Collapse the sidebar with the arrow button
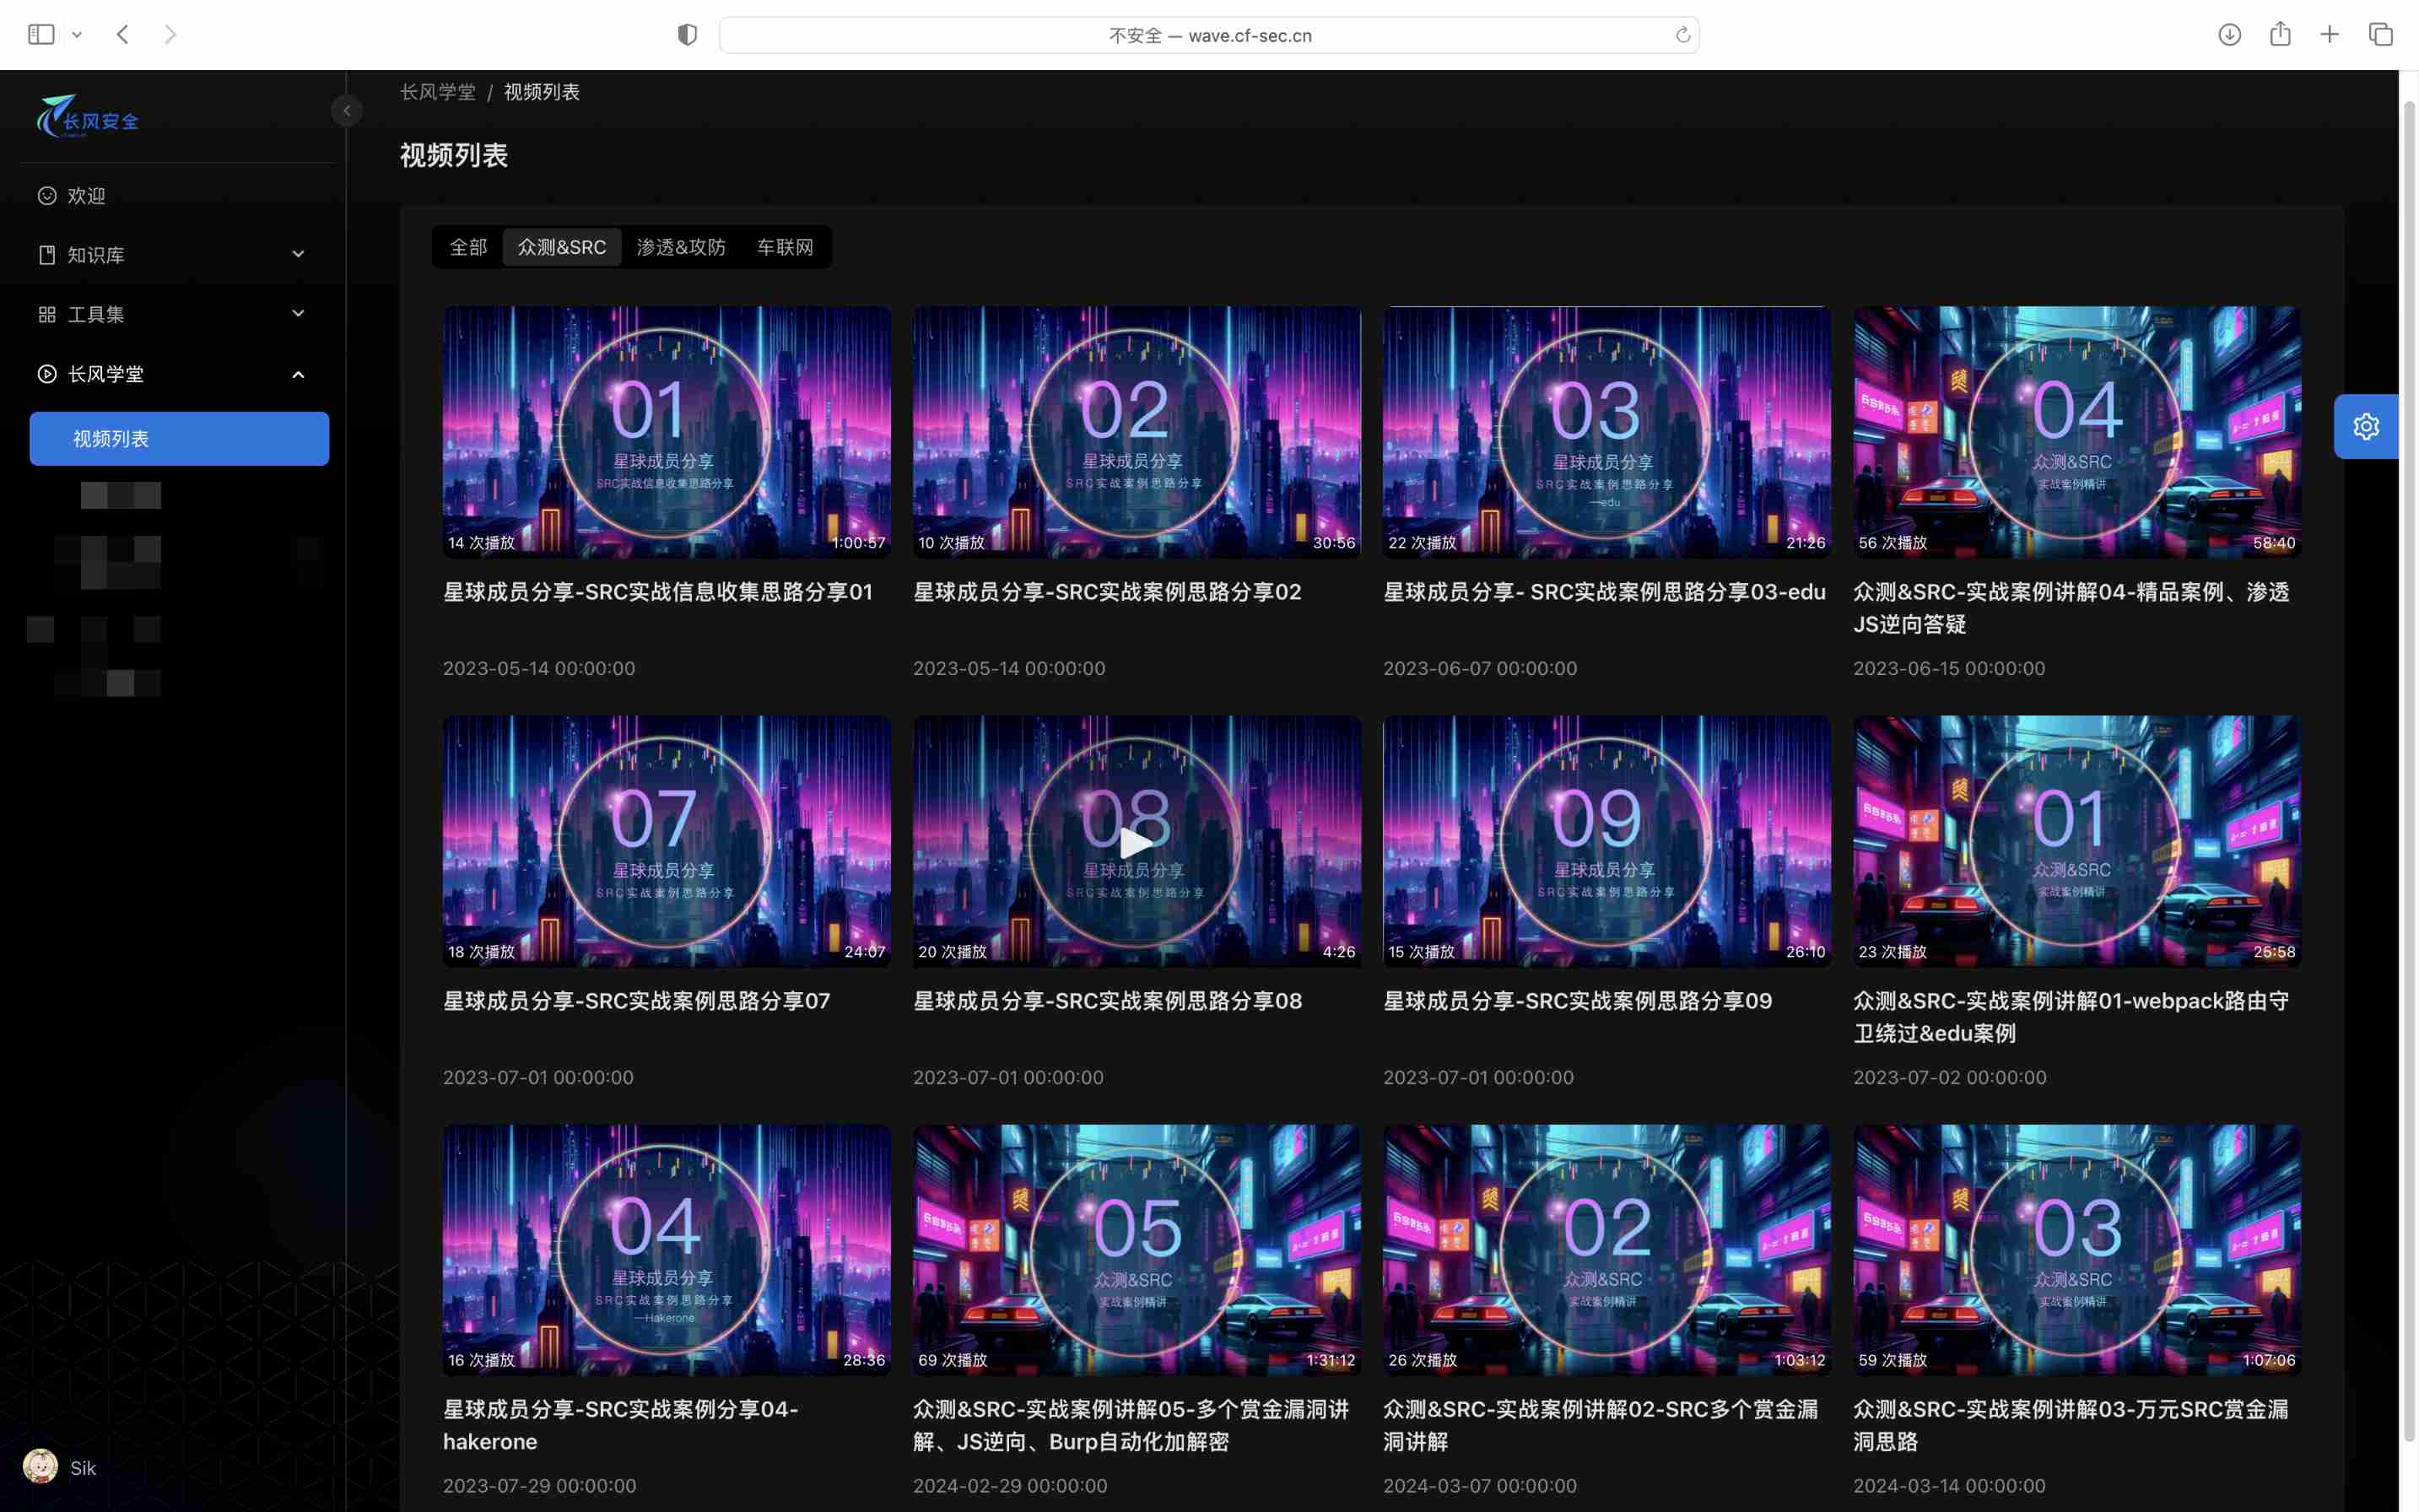The width and height of the screenshot is (2419, 1512). click(346, 111)
